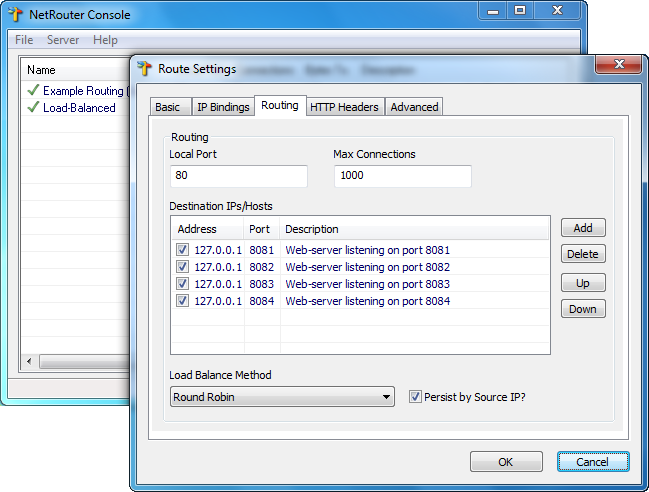Open the Help menu in NetRouter Console
Viewport: 649px width, 492px height.
click(x=105, y=40)
